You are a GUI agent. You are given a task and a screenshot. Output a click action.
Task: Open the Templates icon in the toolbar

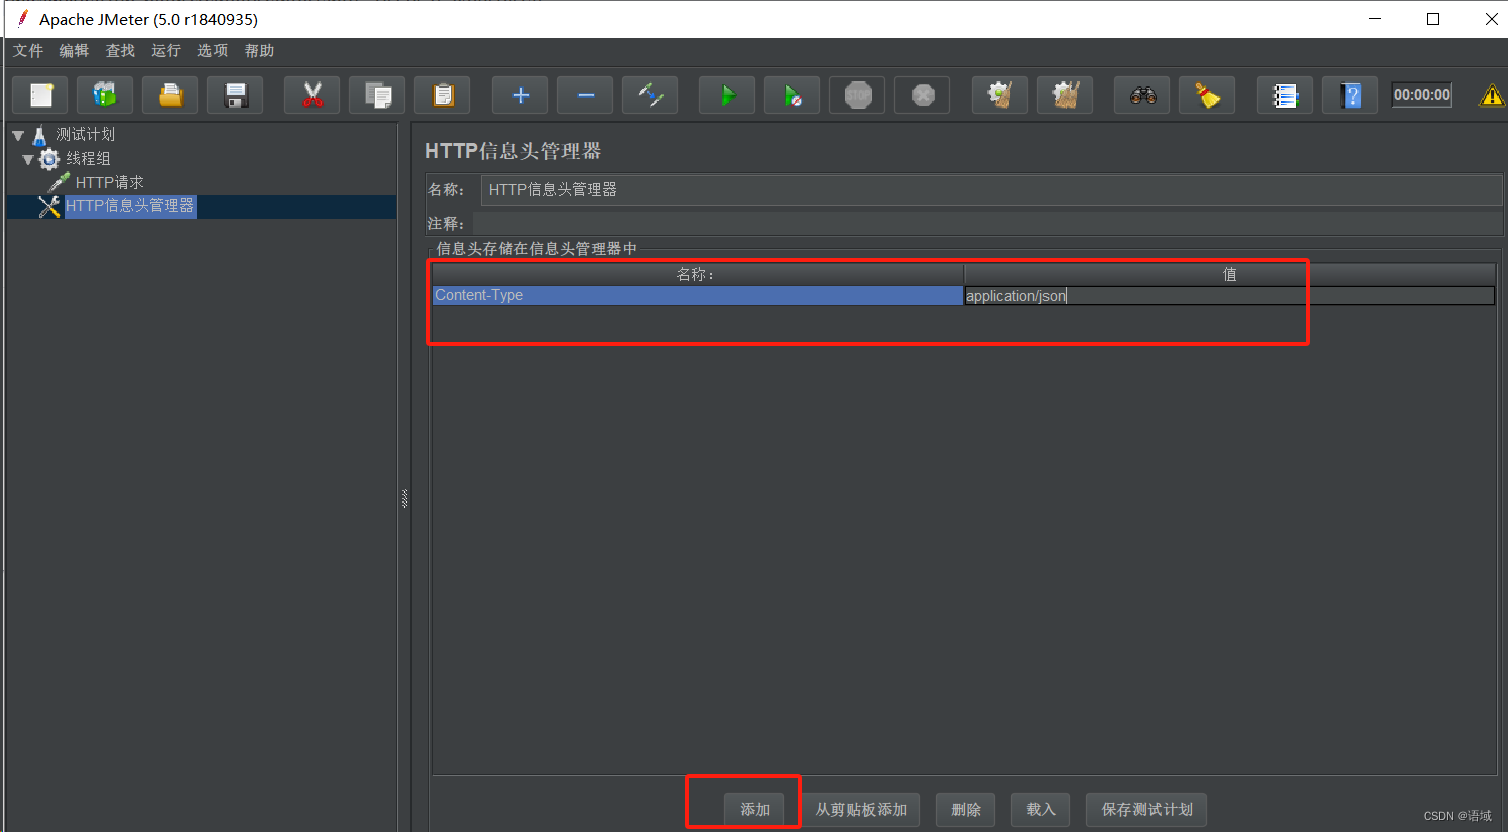point(105,95)
